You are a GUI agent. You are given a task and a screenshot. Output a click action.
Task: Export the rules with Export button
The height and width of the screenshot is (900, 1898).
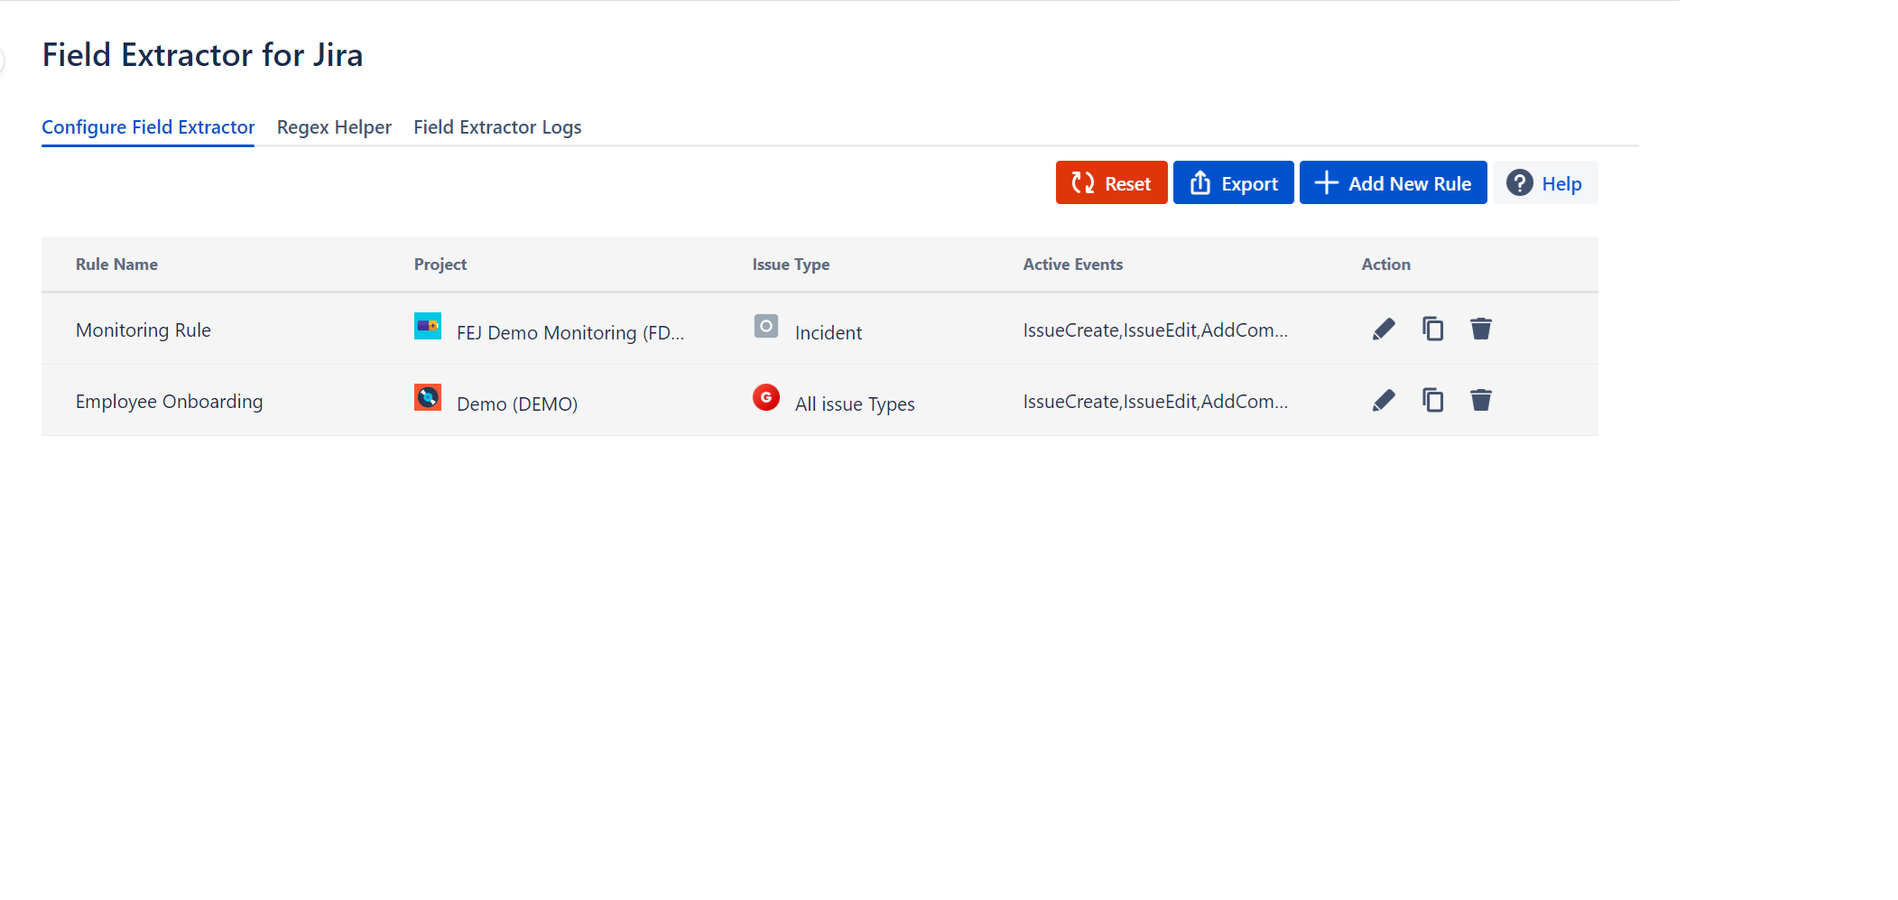(1233, 183)
